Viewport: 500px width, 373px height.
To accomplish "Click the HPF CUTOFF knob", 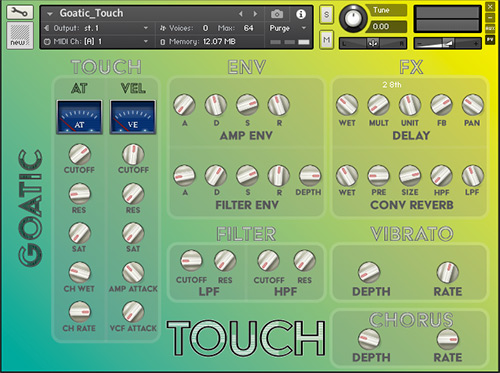I will point(268,261).
